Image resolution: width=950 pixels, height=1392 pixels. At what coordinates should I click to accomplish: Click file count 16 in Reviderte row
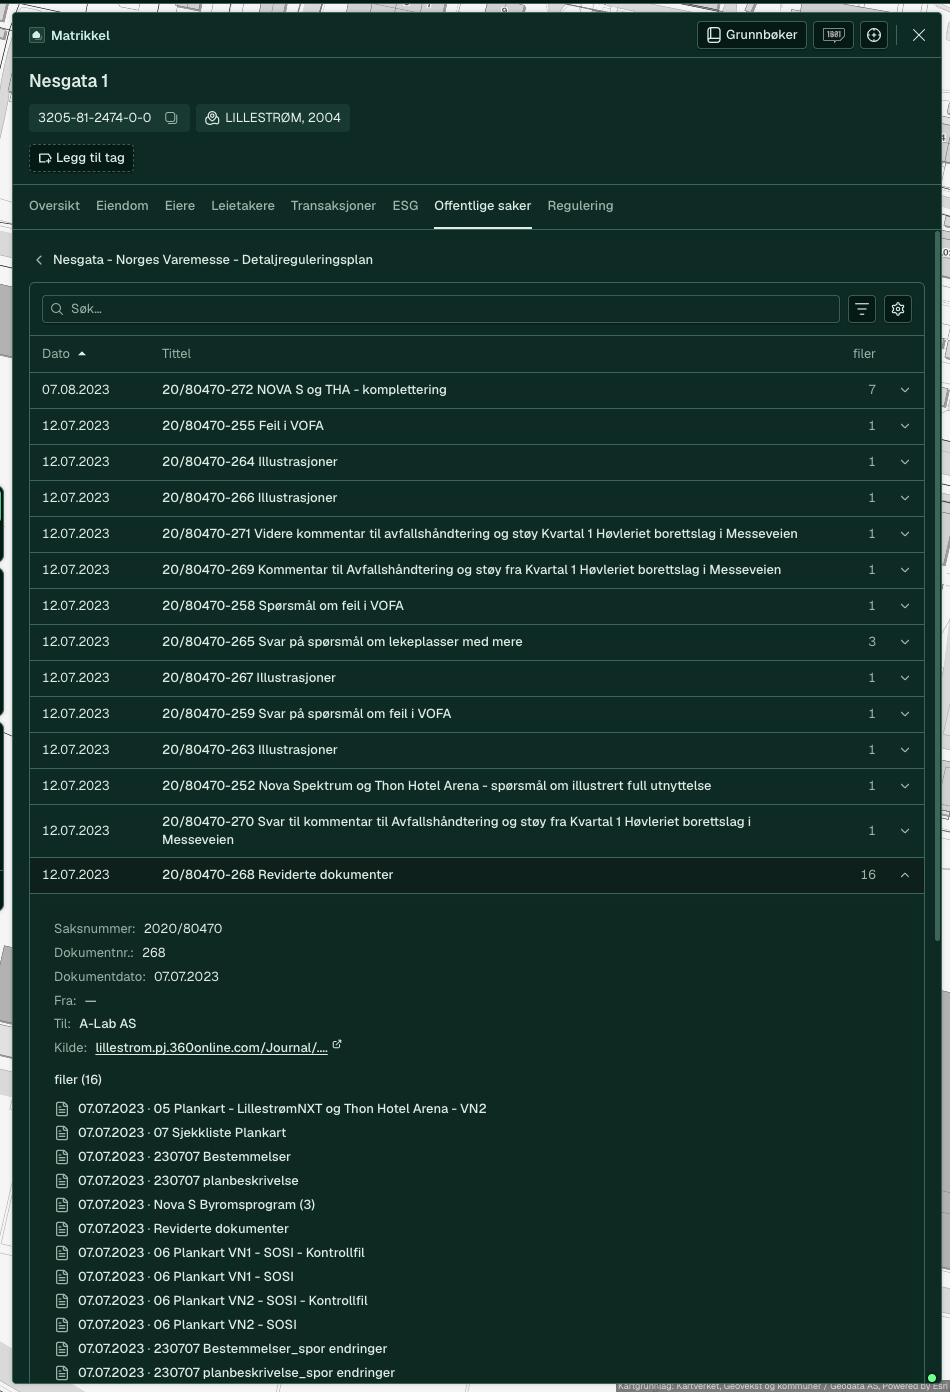tap(868, 875)
